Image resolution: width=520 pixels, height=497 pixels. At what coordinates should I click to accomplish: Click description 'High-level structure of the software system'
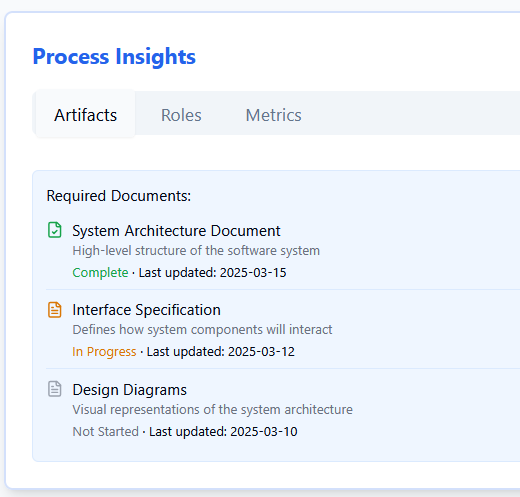point(196,251)
